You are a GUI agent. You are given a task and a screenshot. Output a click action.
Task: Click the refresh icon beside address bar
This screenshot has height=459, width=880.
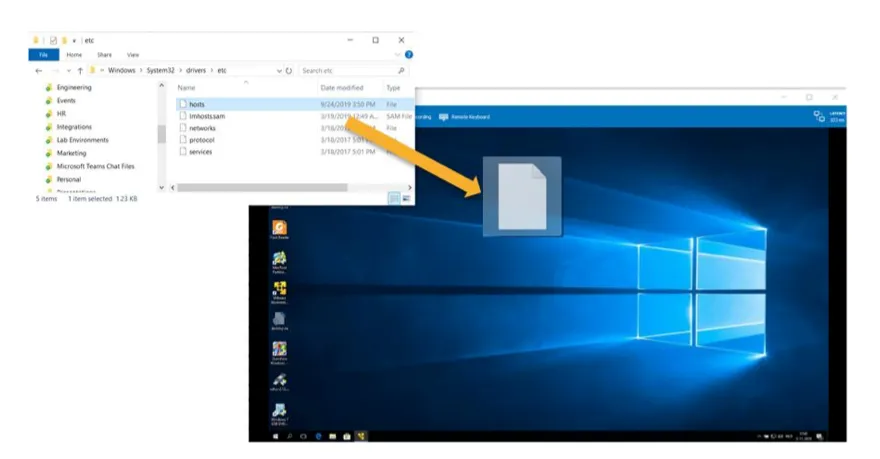pyautogui.click(x=289, y=71)
